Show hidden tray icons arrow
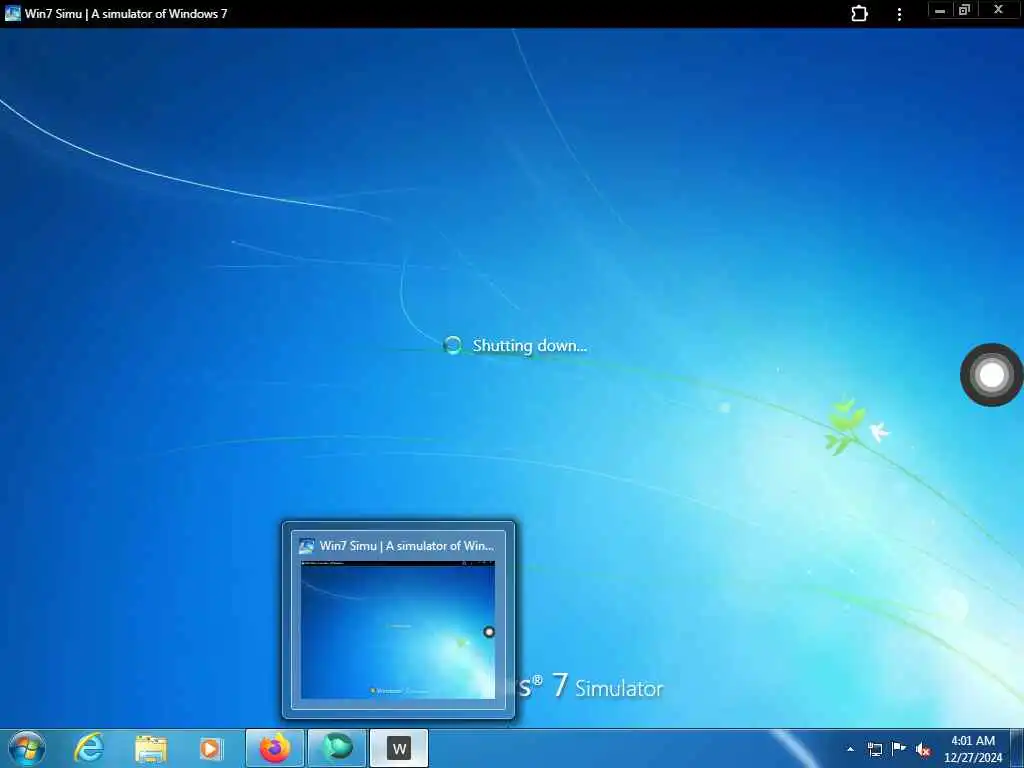The image size is (1024, 768). tap(850, 749)
